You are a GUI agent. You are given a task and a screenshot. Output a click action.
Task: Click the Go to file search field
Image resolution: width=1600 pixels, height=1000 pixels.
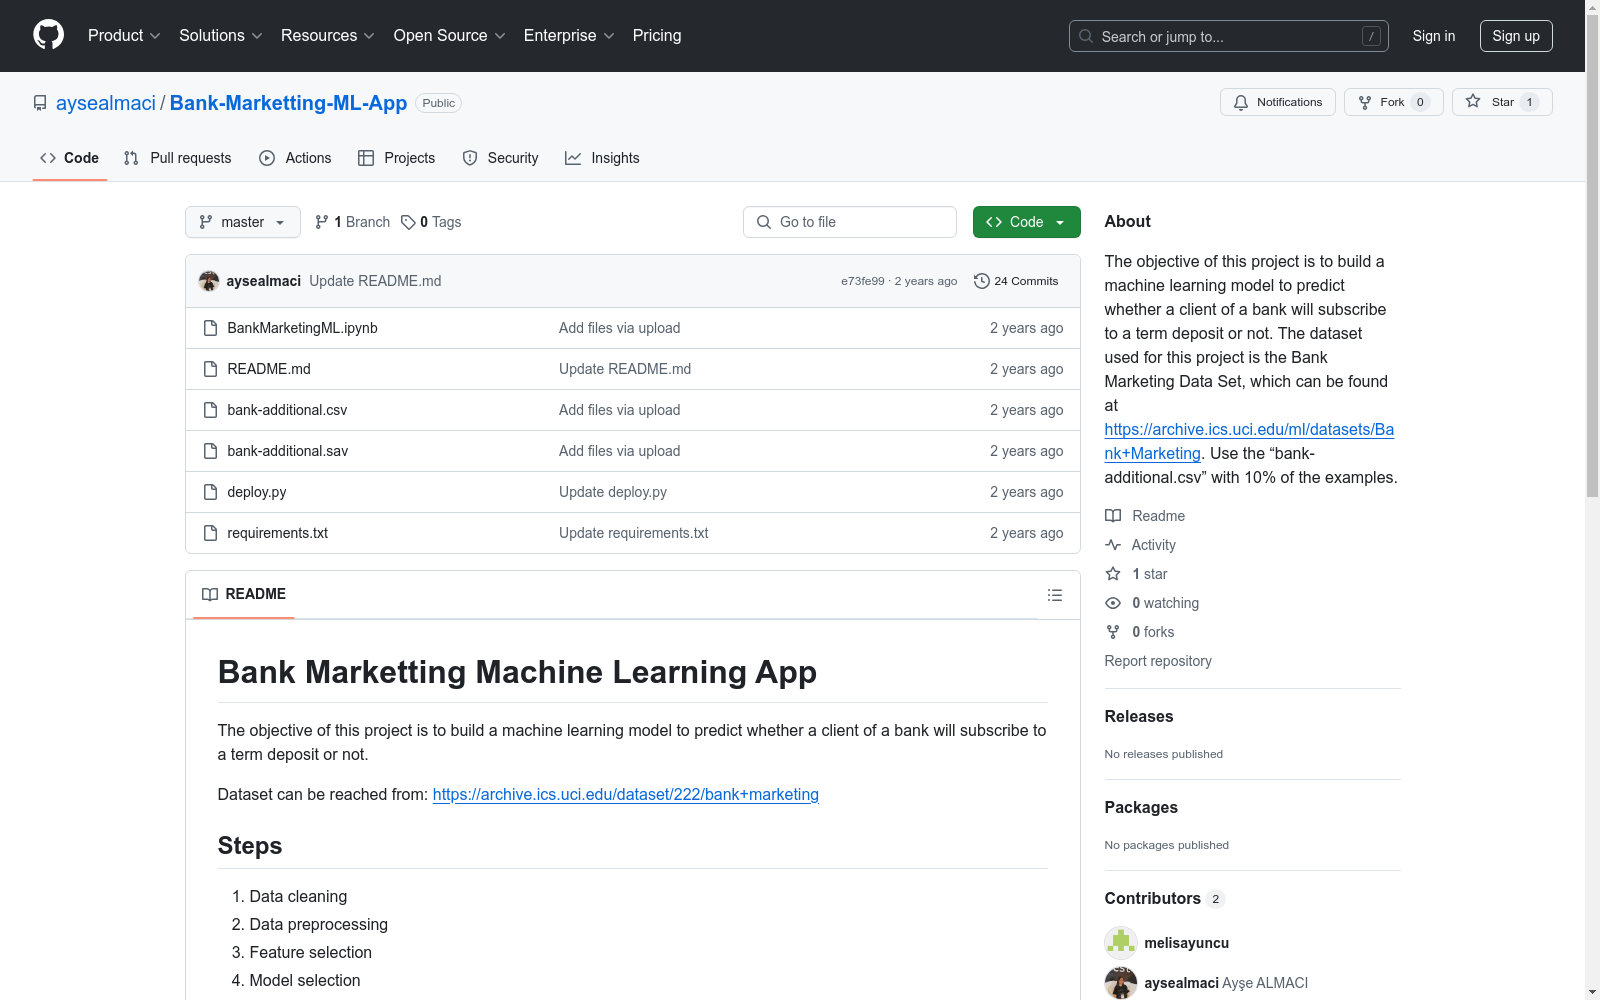850,222
